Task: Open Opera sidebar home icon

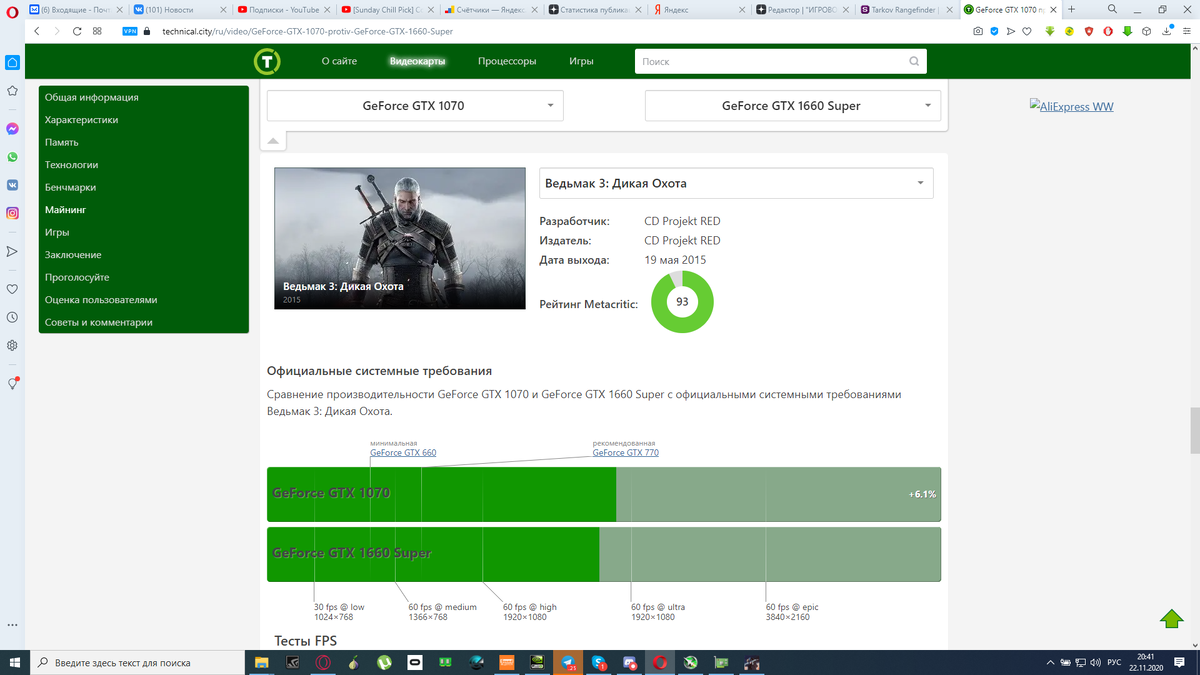Action: coord(12,62)
